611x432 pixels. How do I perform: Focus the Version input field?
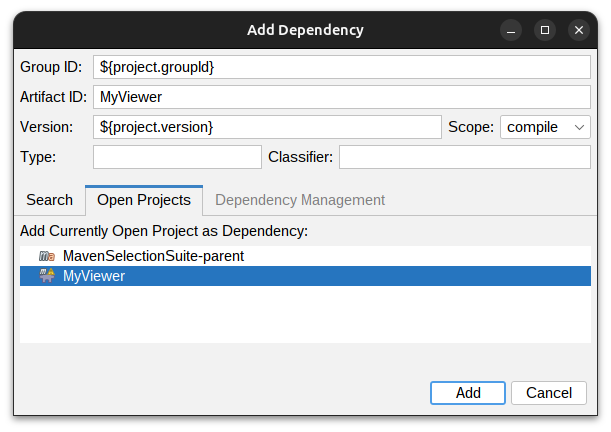point(267,127)
